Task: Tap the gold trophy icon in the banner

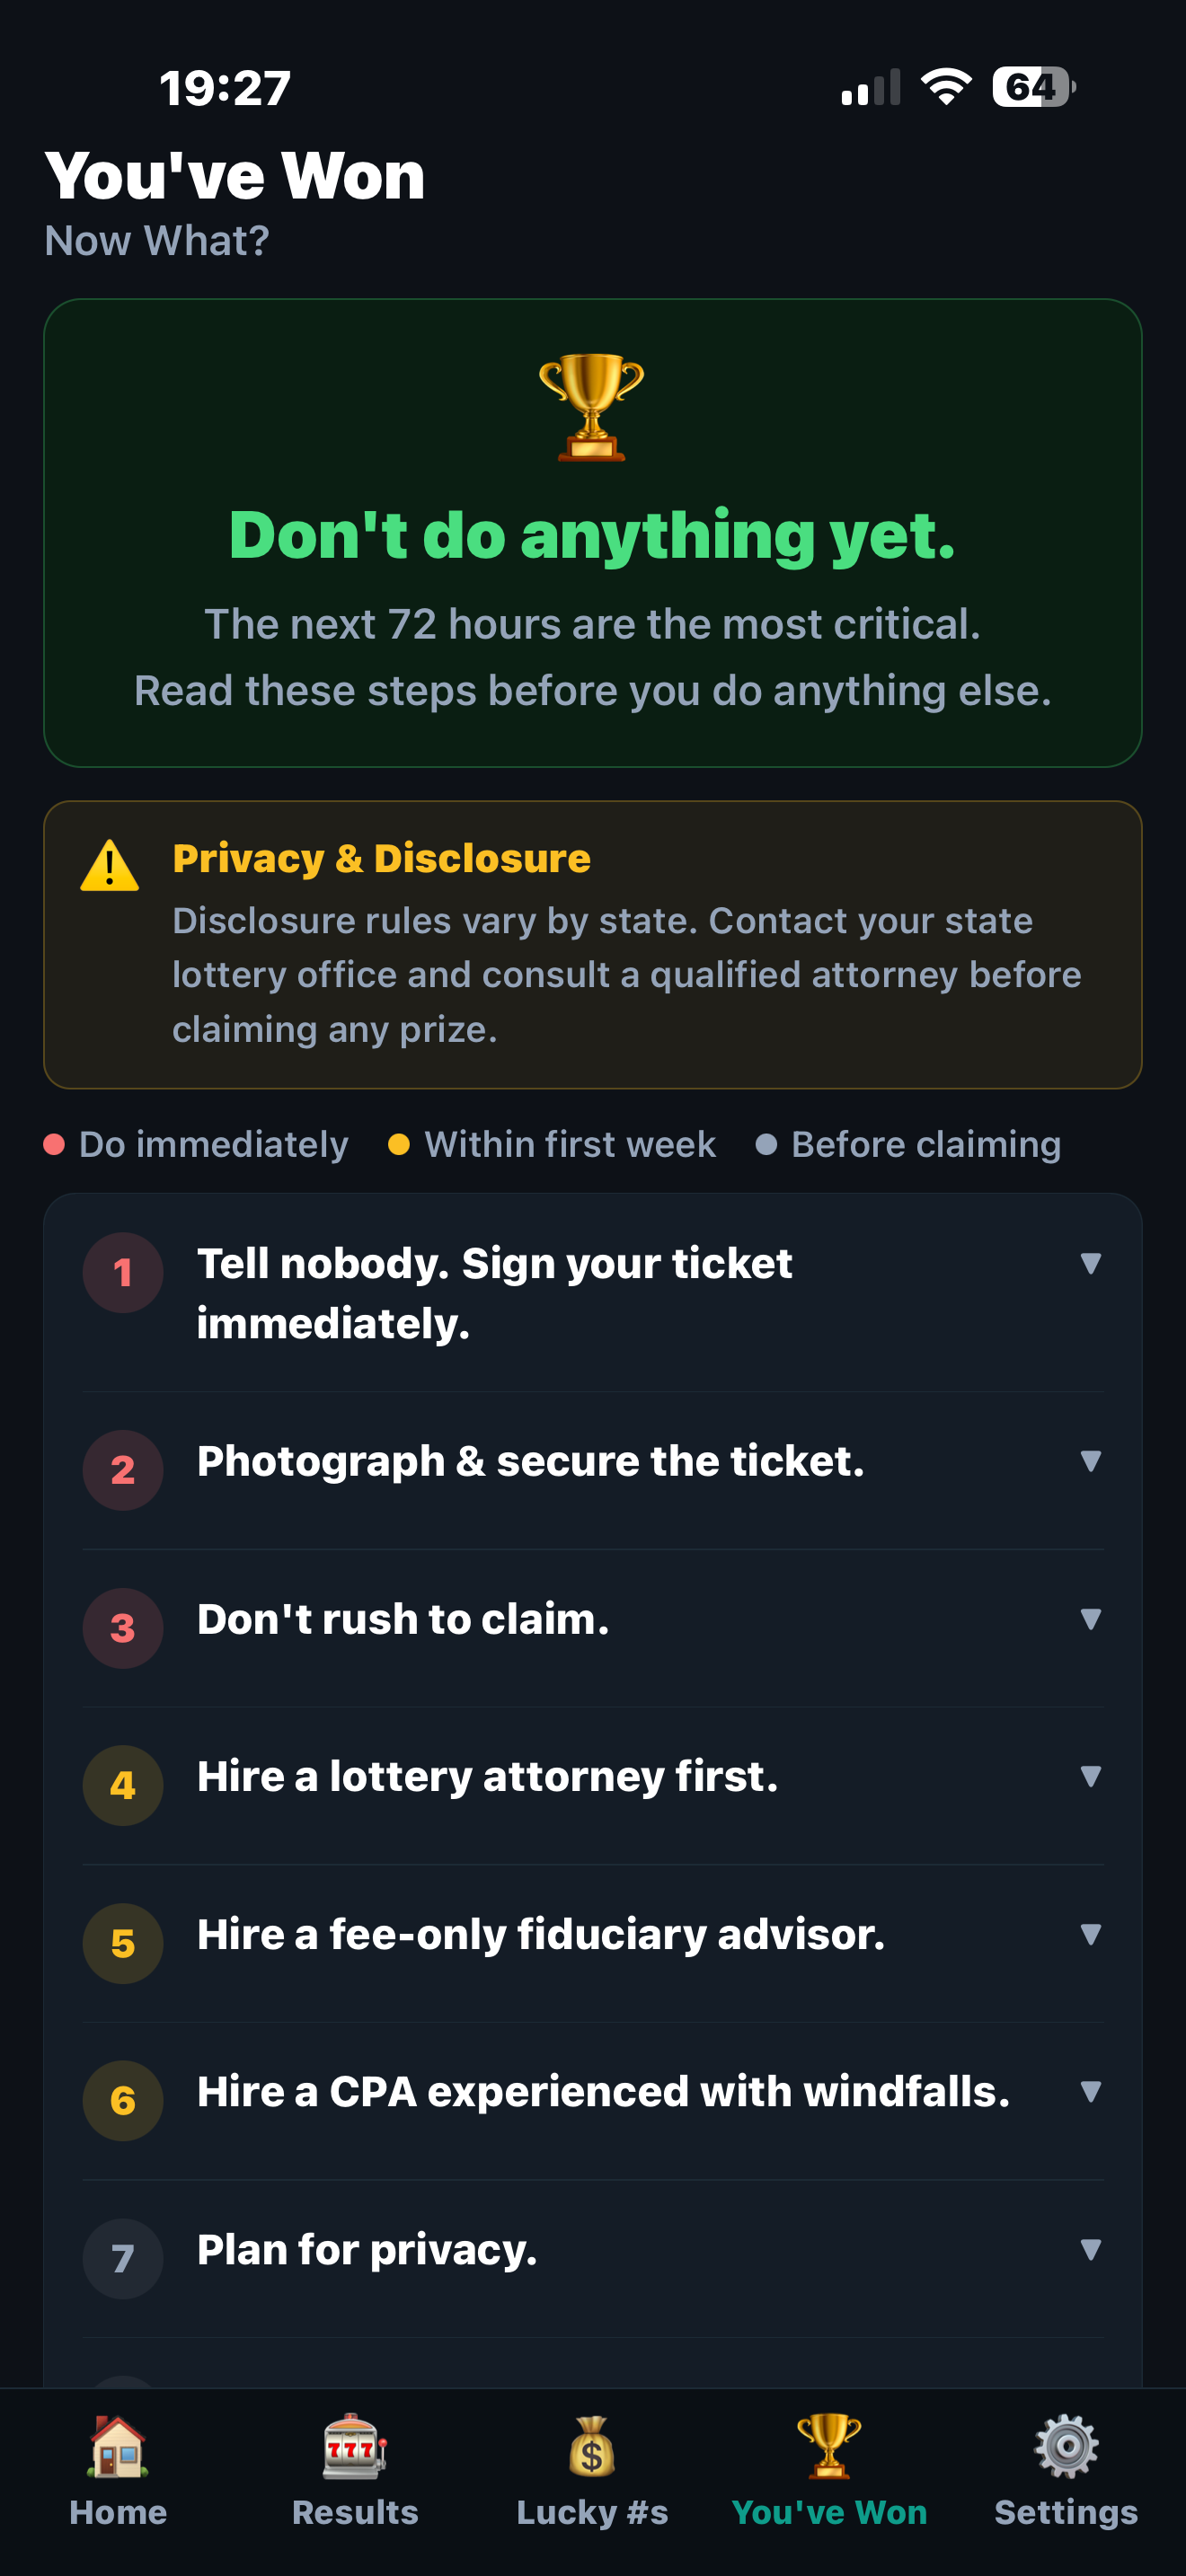Action: [x=592, y=406]
